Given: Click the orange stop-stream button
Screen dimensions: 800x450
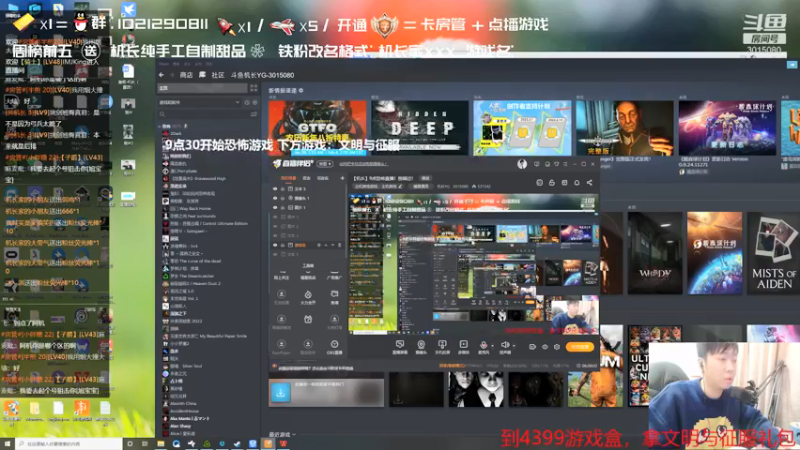Looking at the screenshot, I should tap(580, 347).
